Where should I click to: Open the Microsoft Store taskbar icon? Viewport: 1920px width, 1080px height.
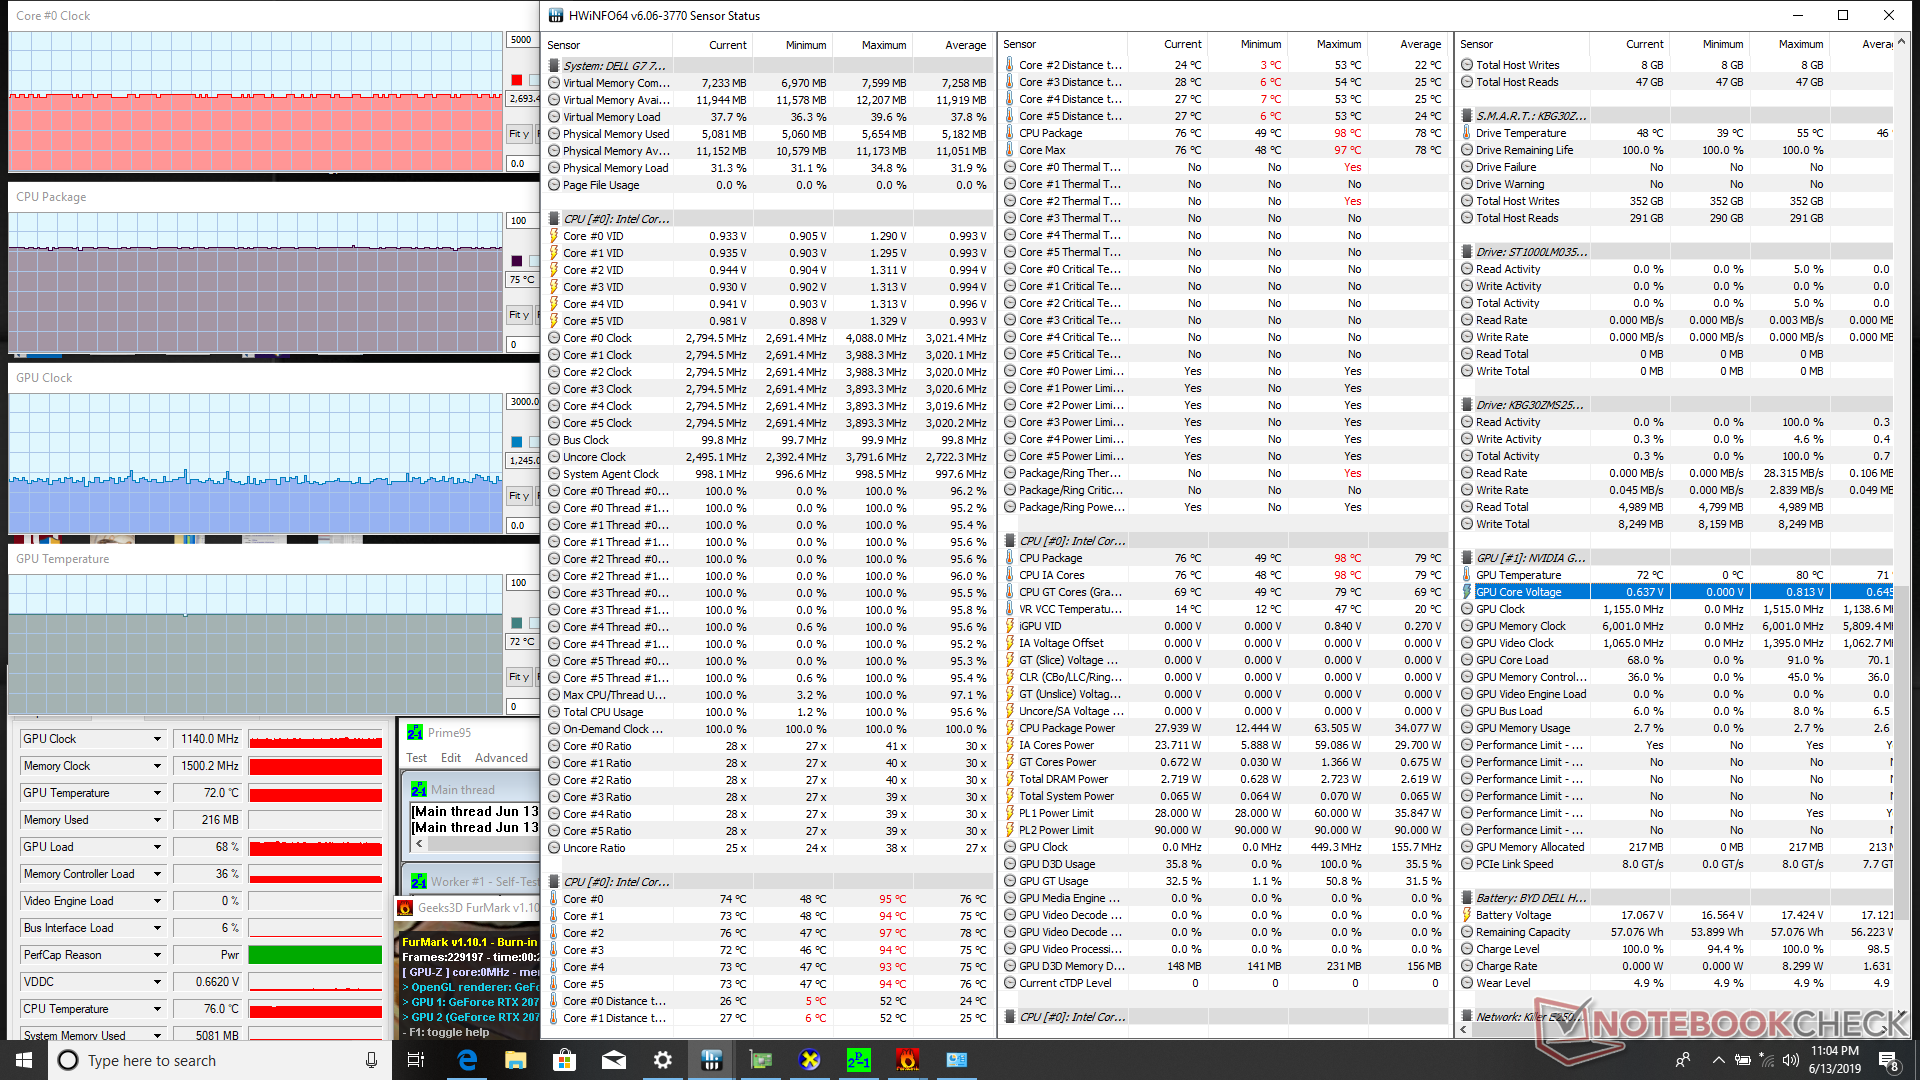click(x=565, y=1060)
